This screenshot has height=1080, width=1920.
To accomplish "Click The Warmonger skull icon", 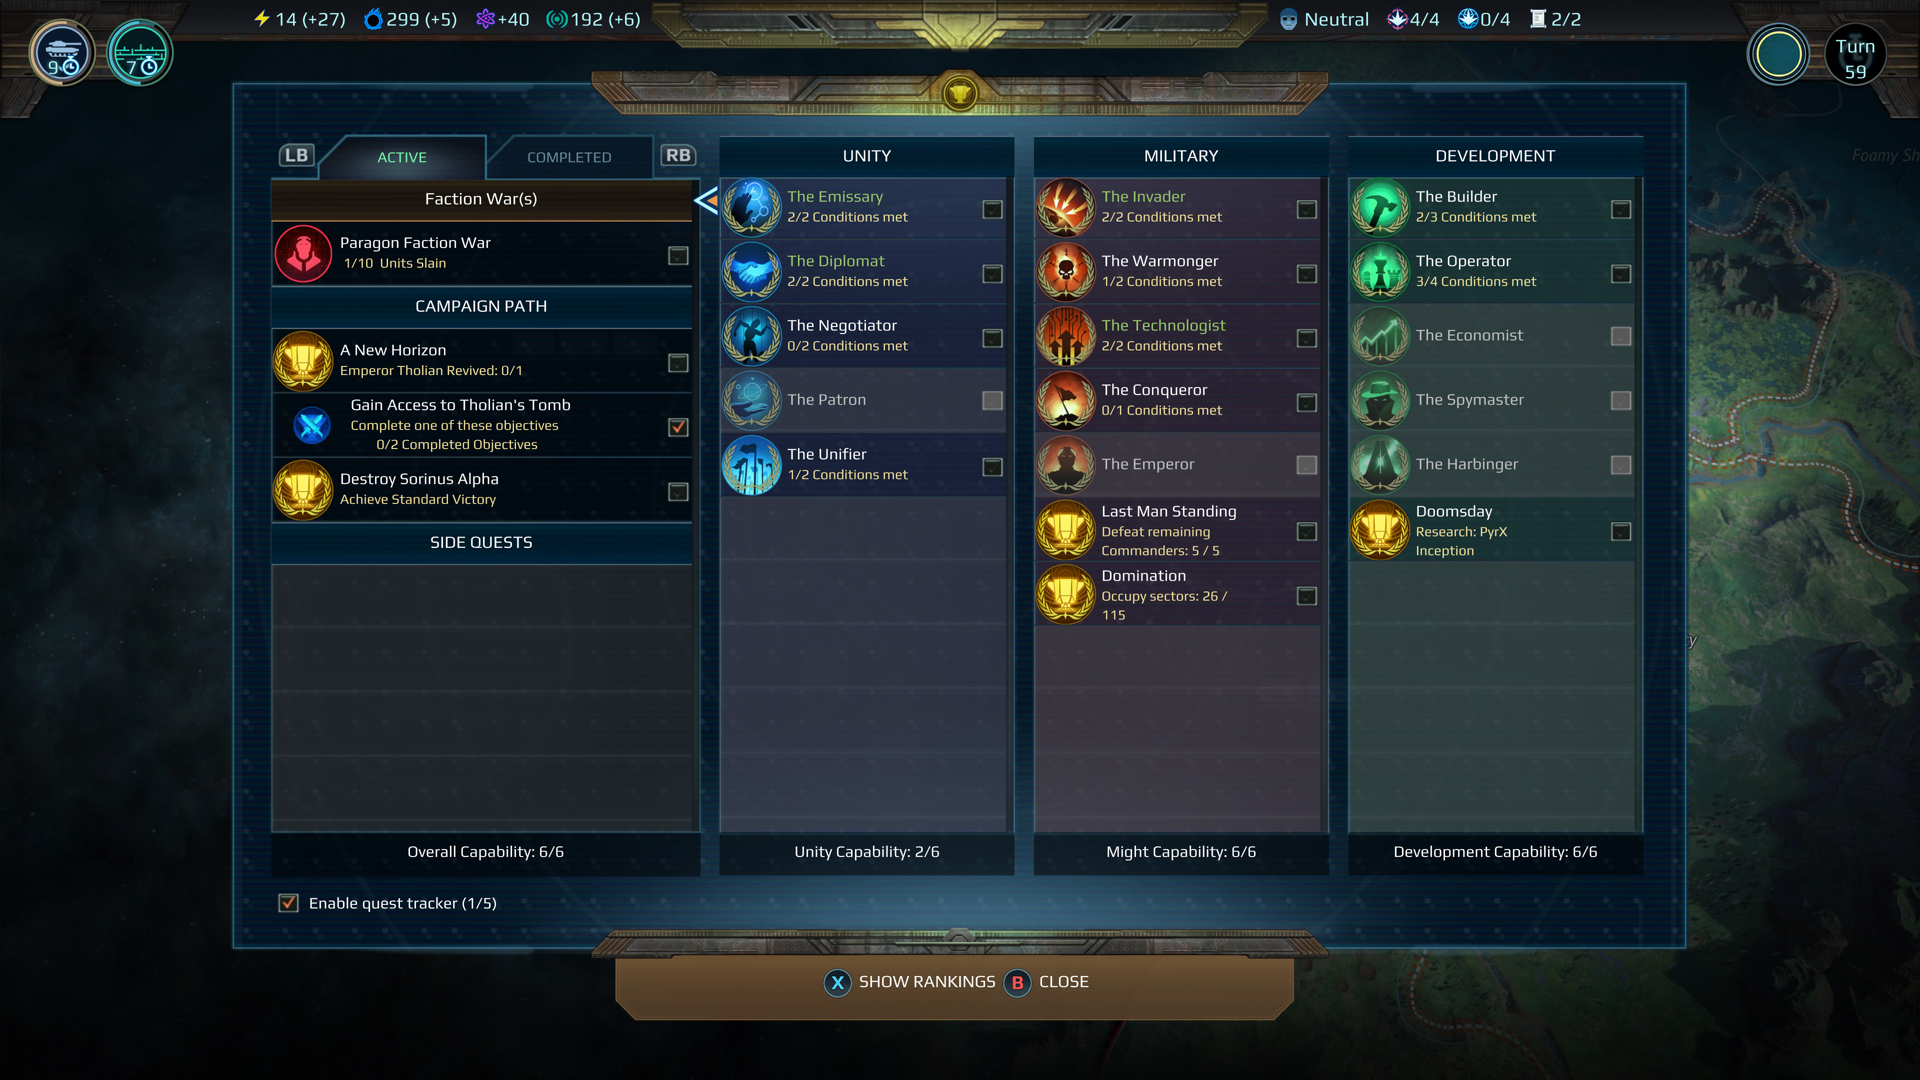I will point(1066,272).
